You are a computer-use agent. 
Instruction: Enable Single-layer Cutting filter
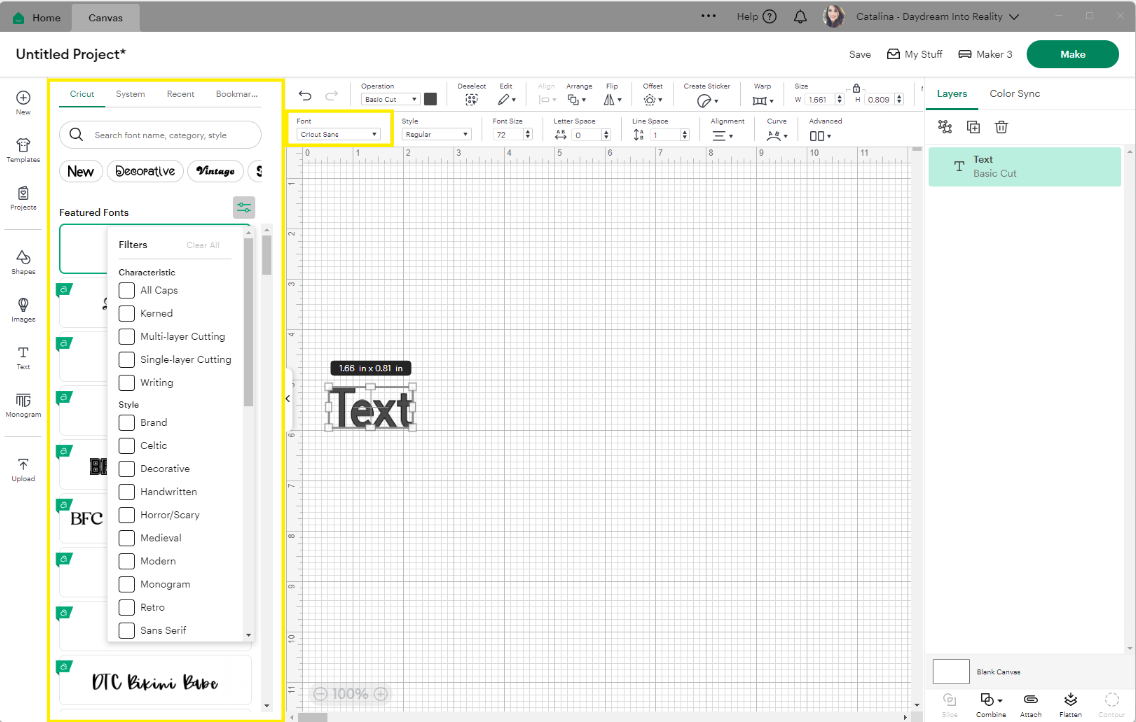point(127,360)
